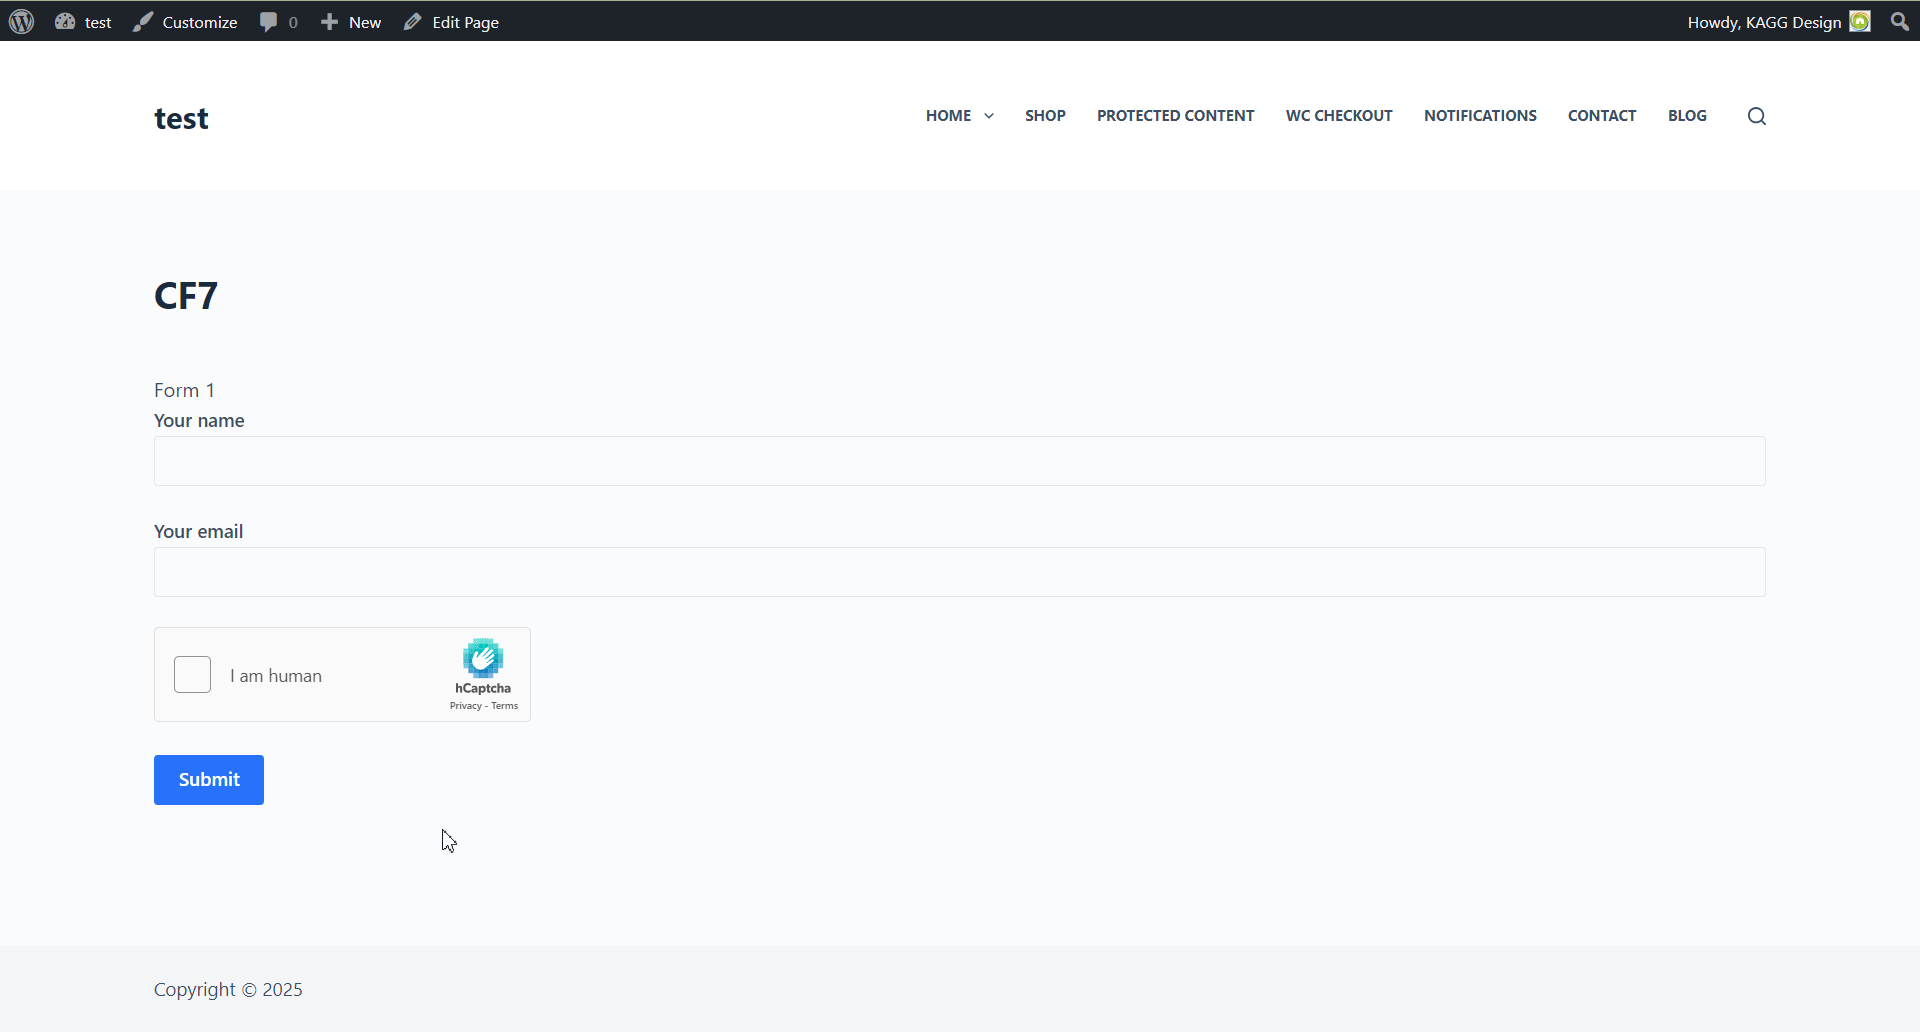Open the PROTECTED CONTENT page

[x=1175, y=116]
